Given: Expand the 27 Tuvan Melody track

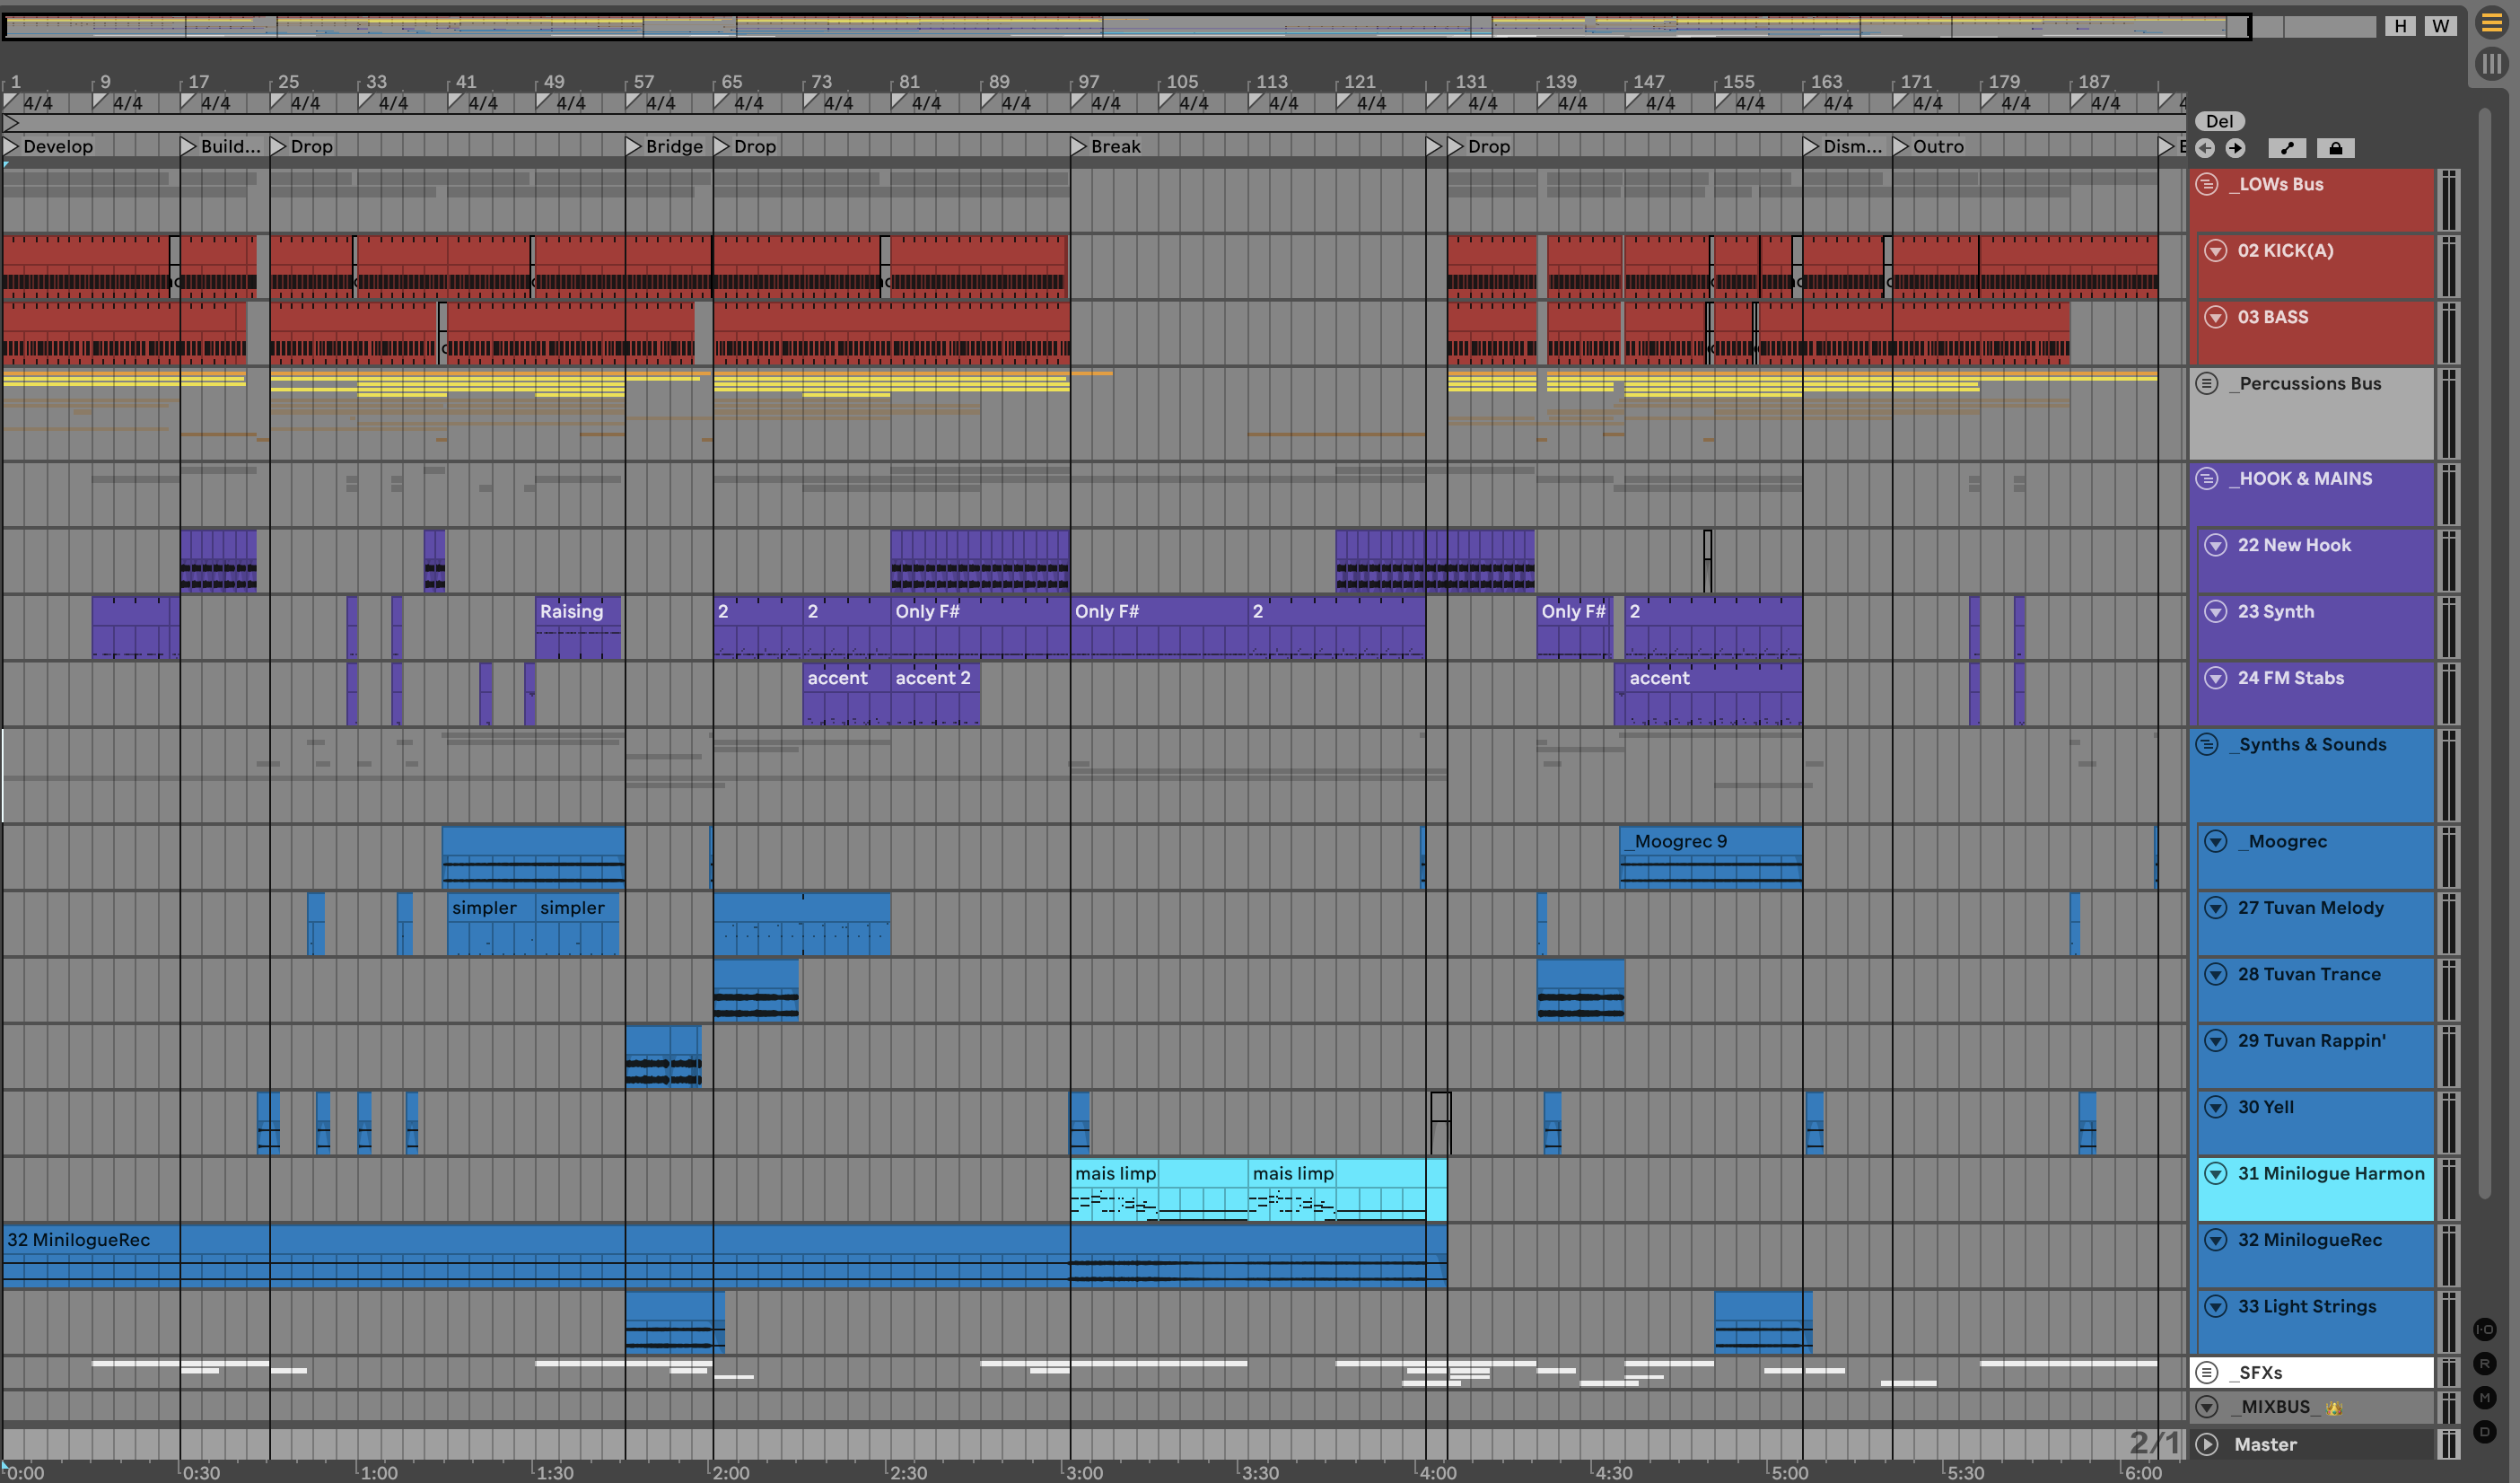Looking at the screenshot, I should (2216, 907).
